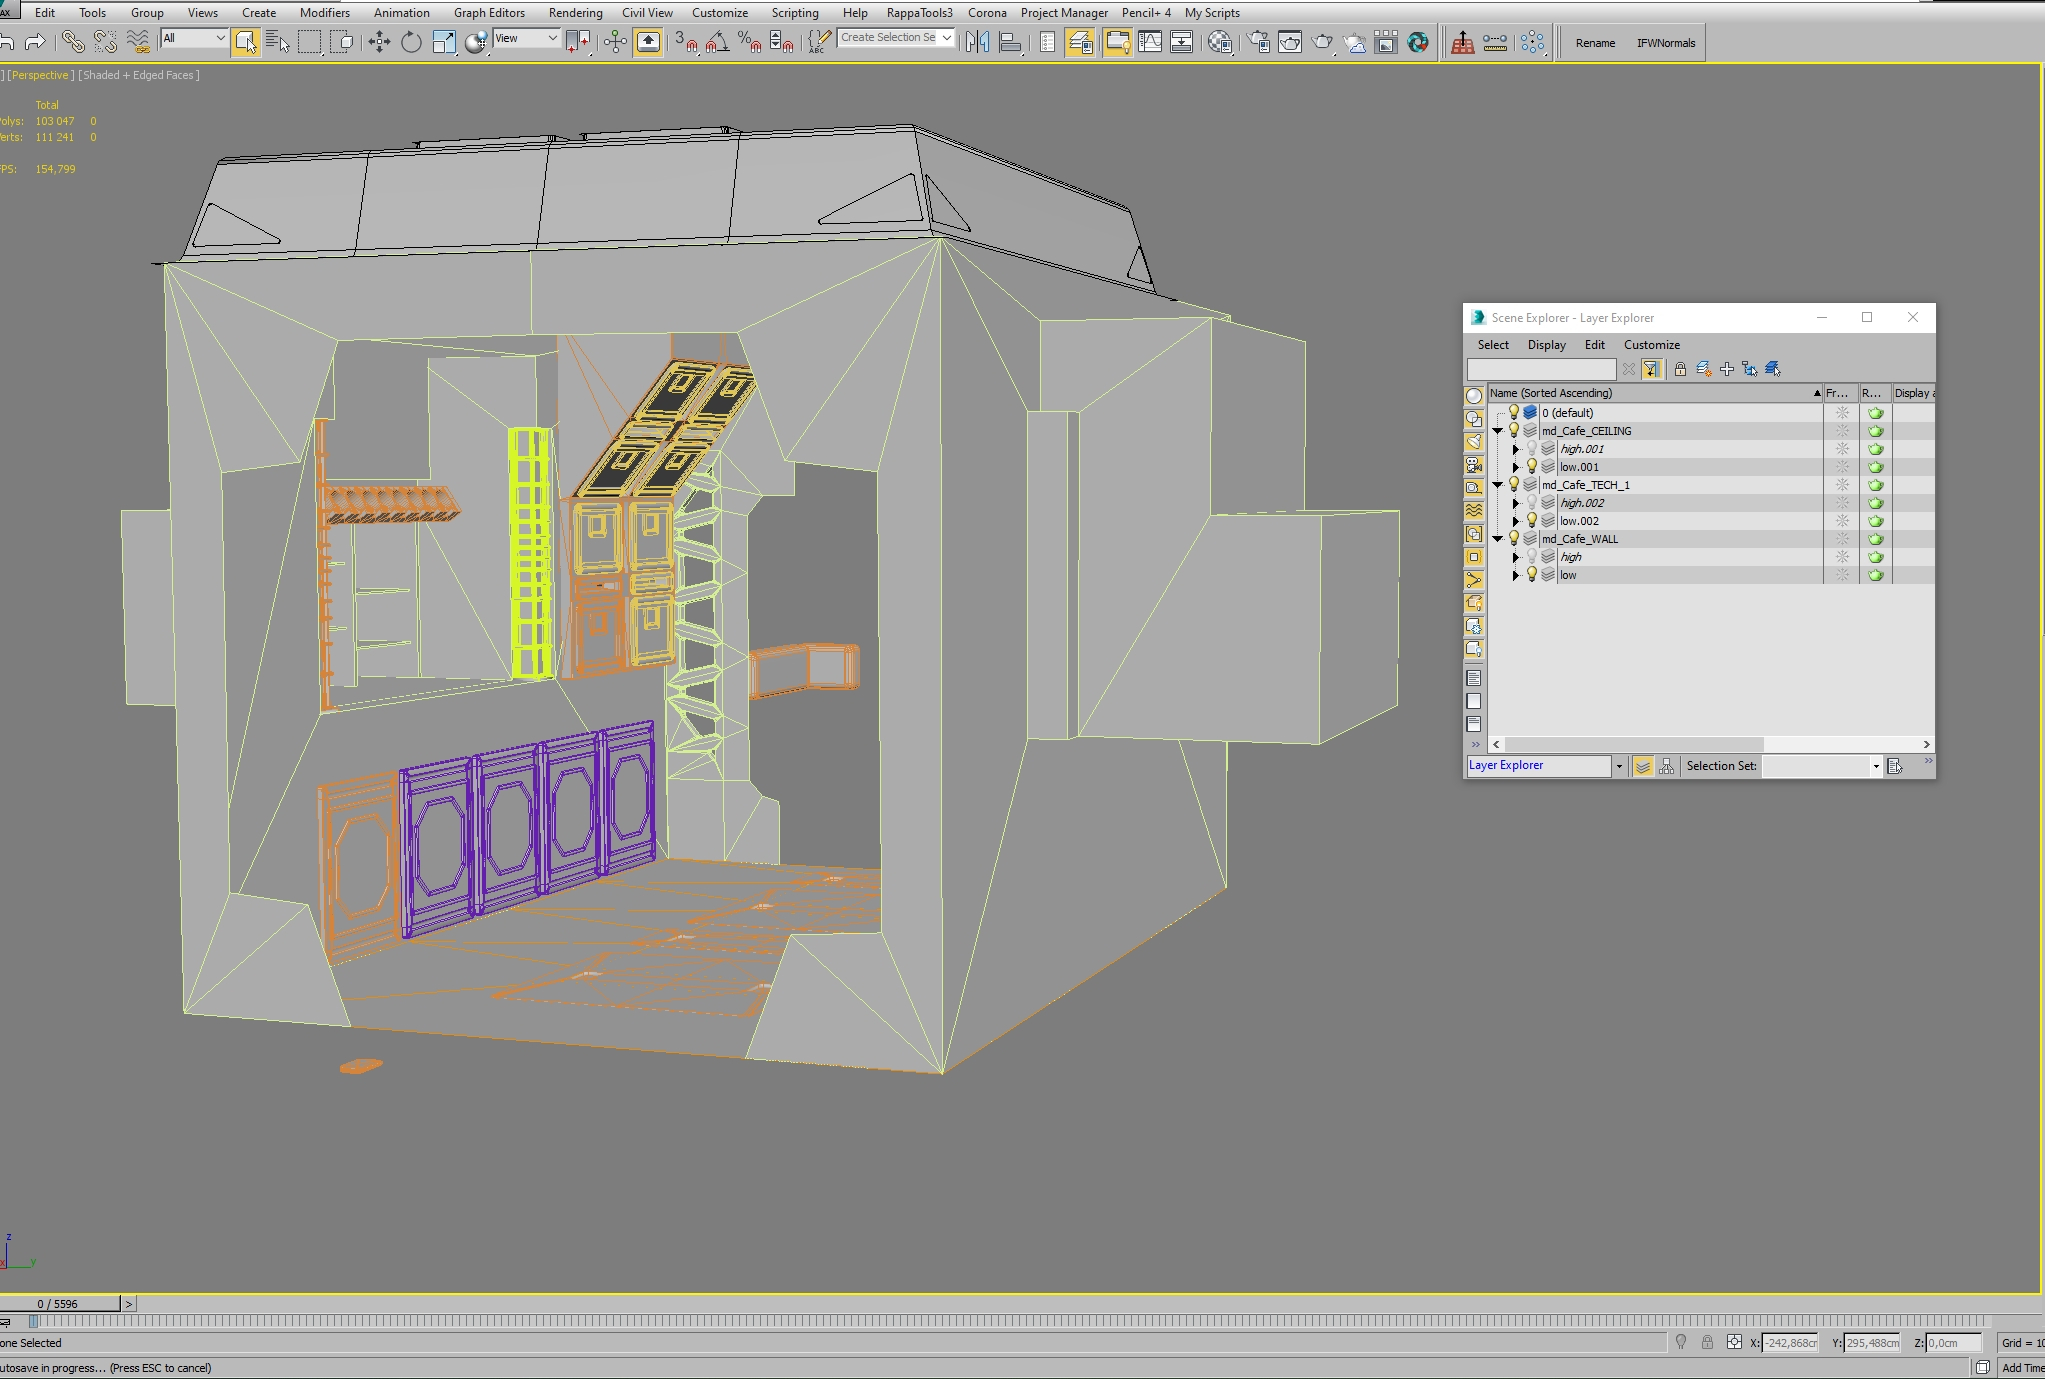The width and height of the screenshot is (2045, 1379).
Task: Click the Unlink Selection tool
Action: point(105,42)
